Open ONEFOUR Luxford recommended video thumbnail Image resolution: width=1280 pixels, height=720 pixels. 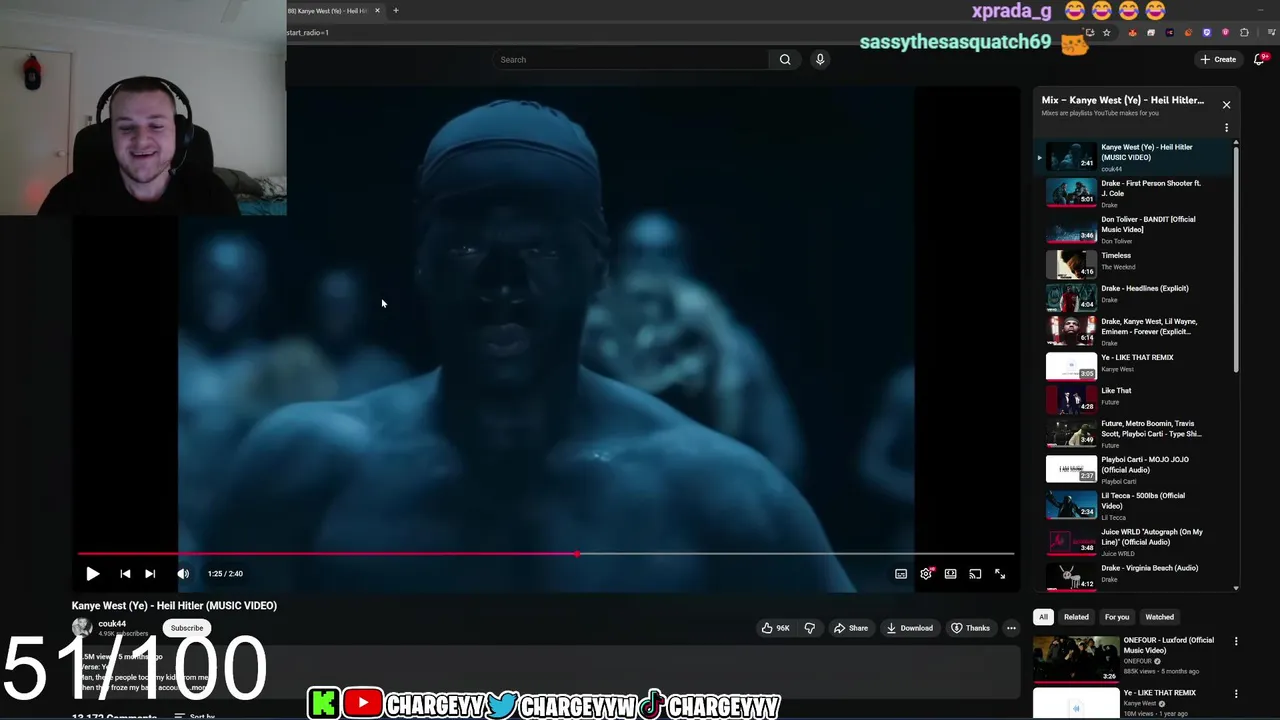click(x=1076, y=659)
